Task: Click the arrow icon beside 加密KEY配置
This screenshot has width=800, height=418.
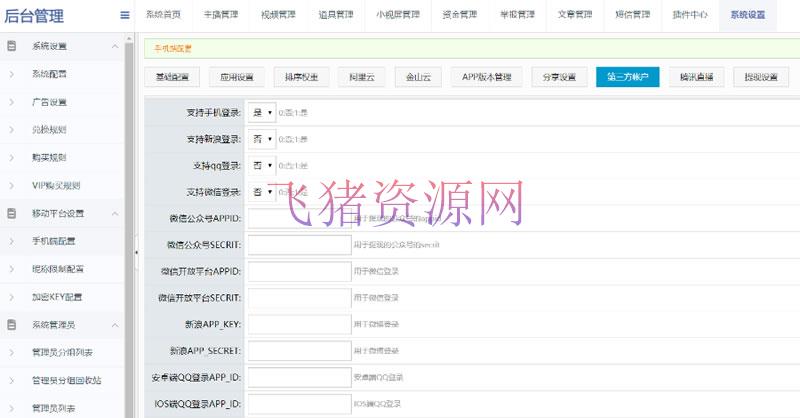Action: point(11,296)
